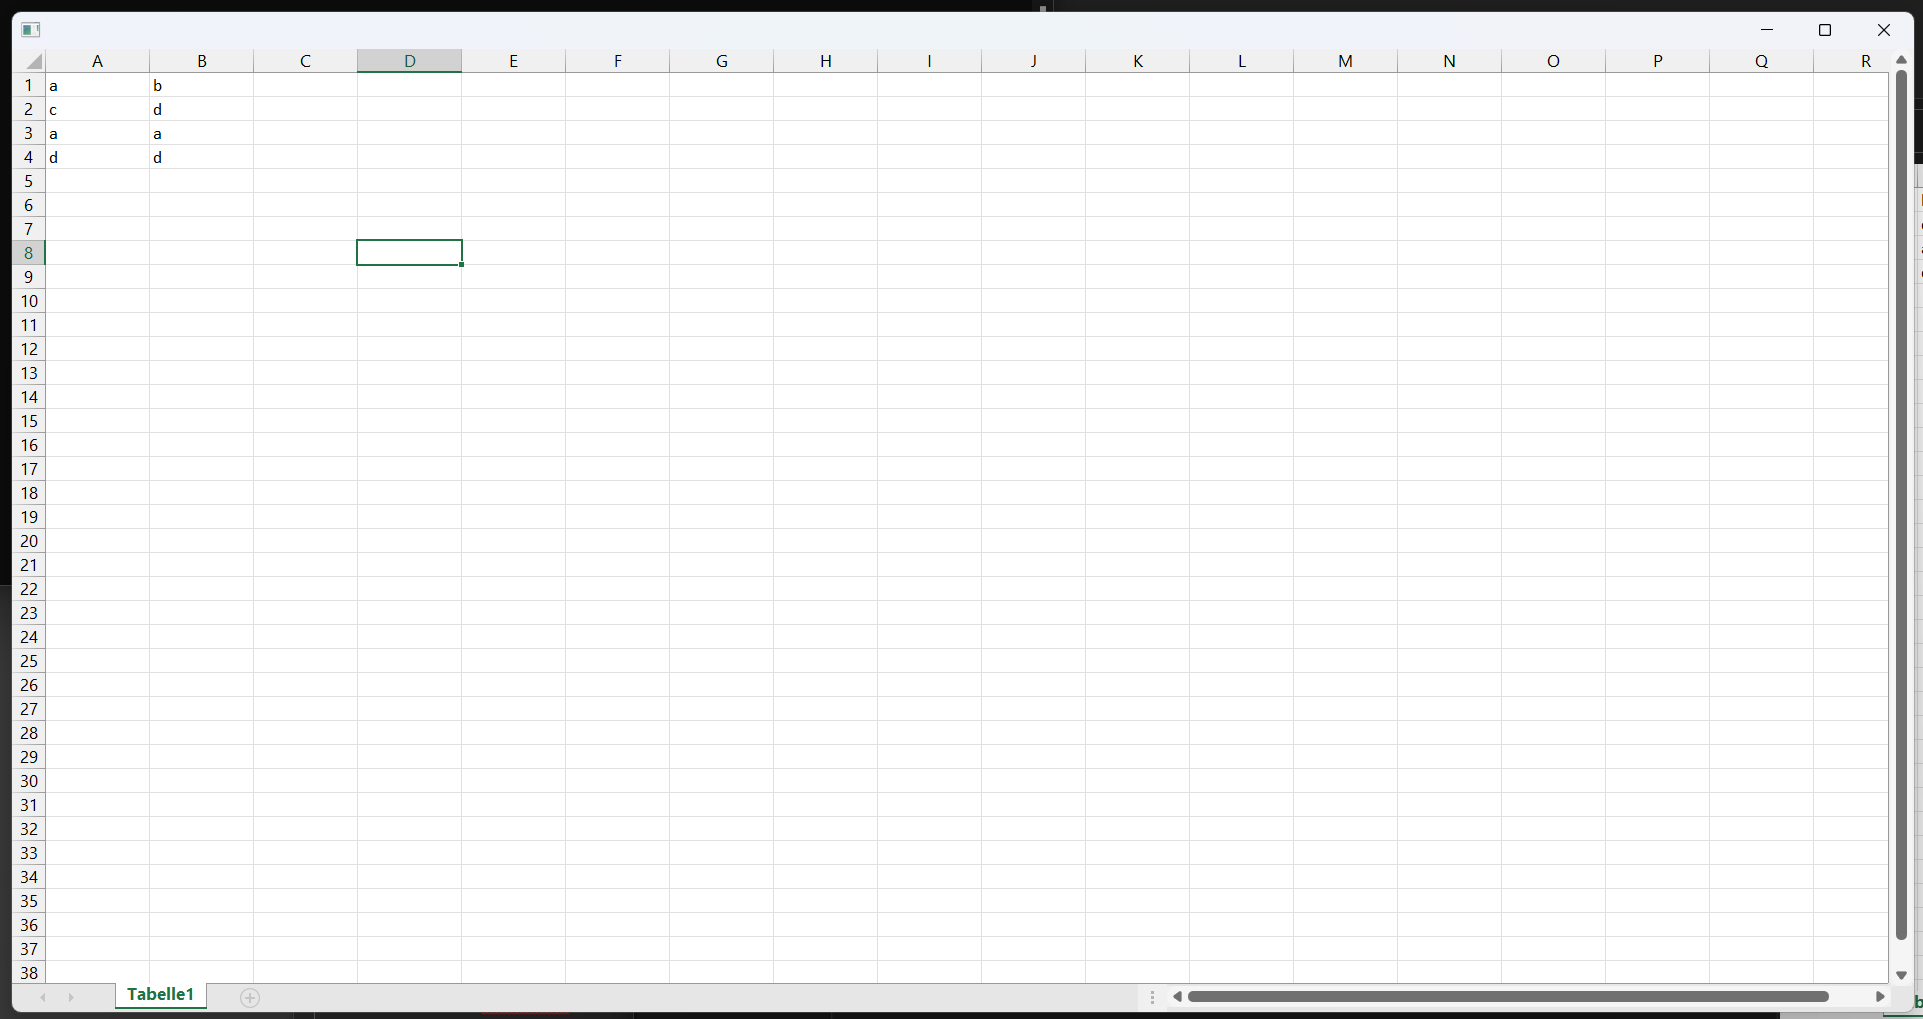
Task: Click the horizontal scrollbar thumb
Action: click(1508, 997)
